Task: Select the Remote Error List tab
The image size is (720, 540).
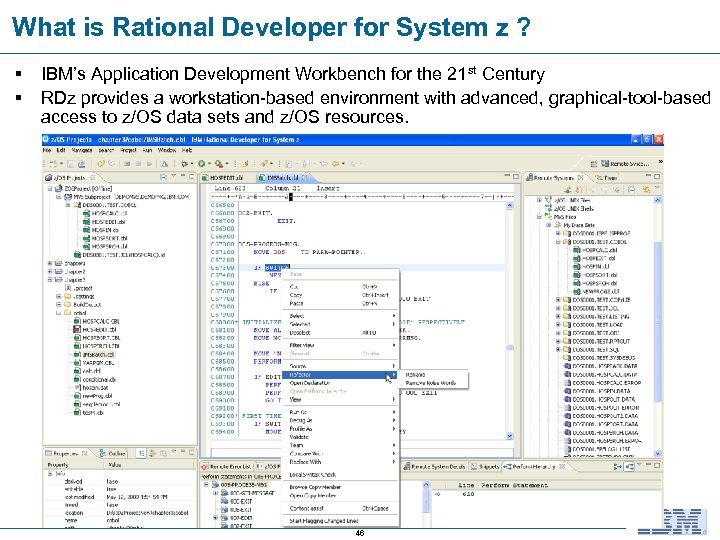Action: coord(229,466)
